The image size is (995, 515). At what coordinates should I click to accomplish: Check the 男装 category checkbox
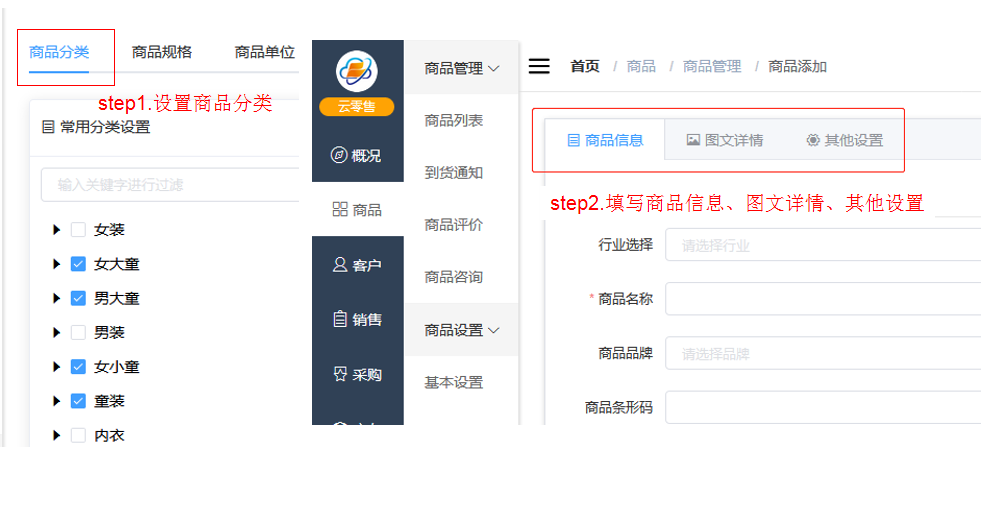pyautogui.click(x=78, y=332)
